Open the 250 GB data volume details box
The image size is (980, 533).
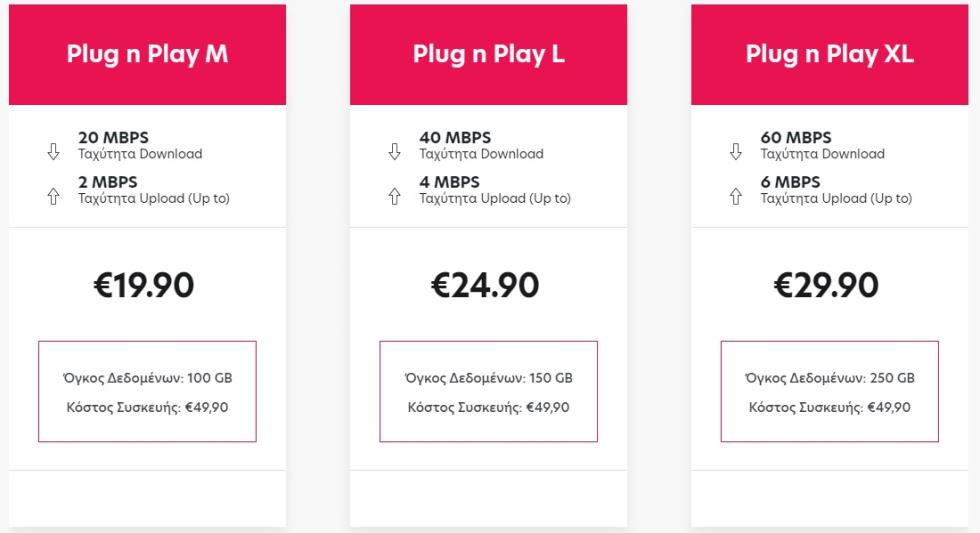click(x=830, y=392)
